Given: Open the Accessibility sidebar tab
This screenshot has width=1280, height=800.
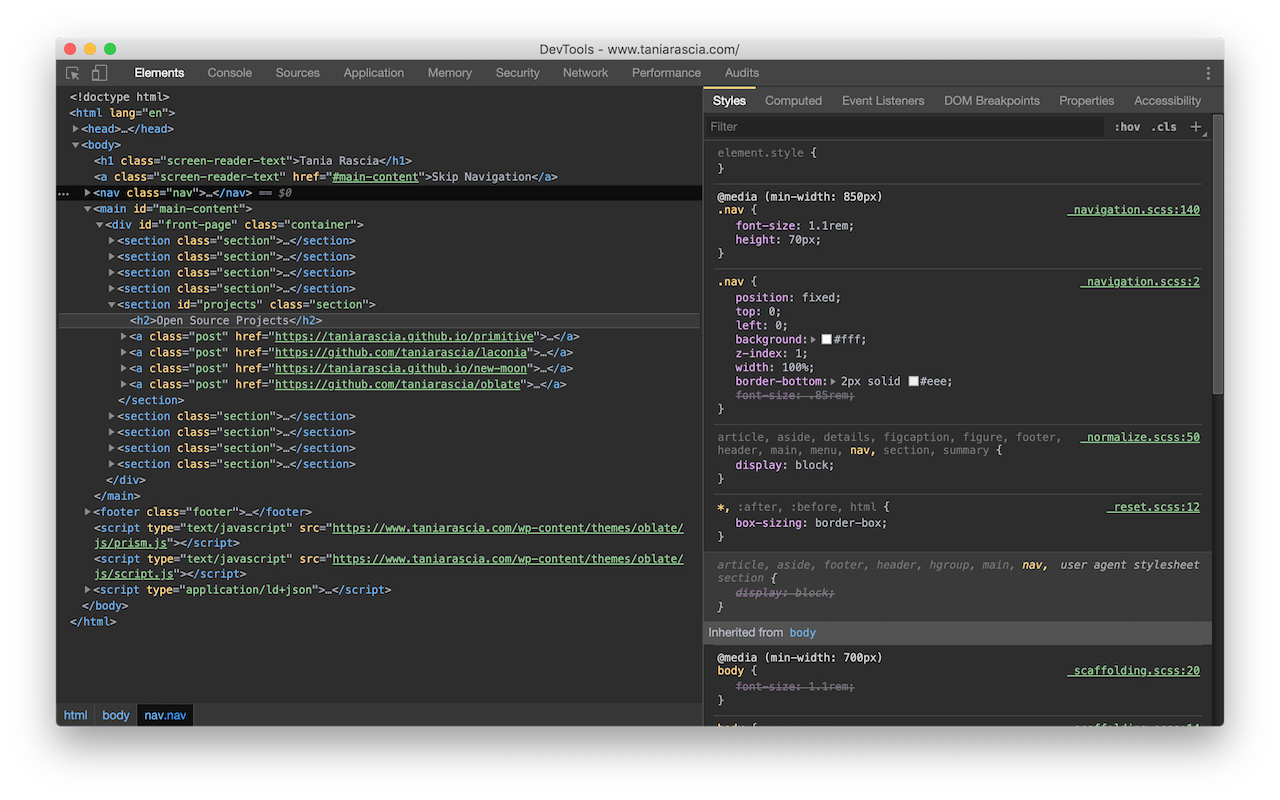Looking at the screenshot, I should coord(1167,101).
